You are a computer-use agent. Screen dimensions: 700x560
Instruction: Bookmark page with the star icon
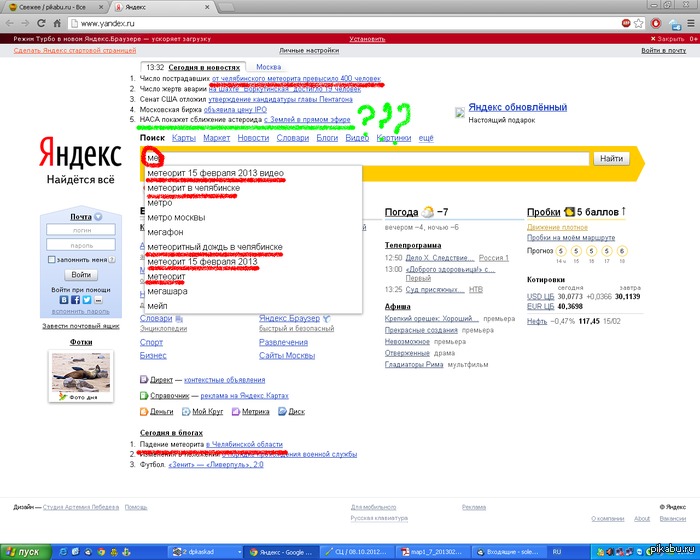[639, 23]
